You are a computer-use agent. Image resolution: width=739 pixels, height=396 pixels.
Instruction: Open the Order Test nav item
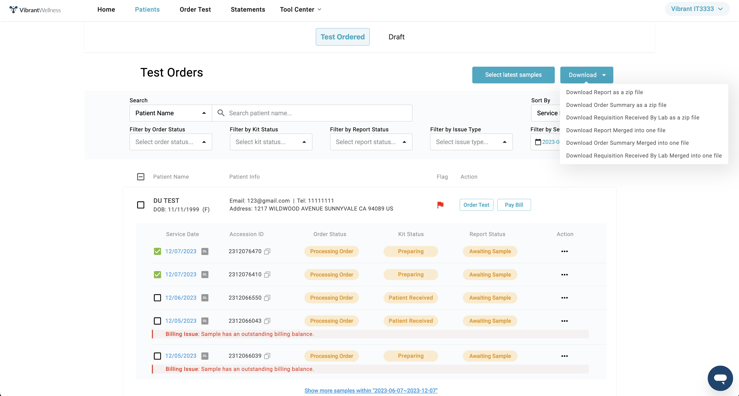point(195,9)
